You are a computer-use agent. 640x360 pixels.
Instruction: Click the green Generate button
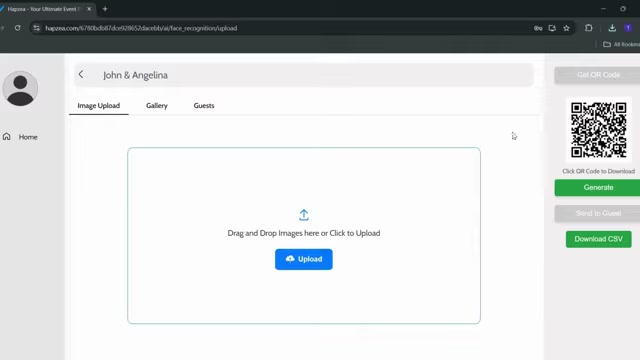[x=598, y=188]
